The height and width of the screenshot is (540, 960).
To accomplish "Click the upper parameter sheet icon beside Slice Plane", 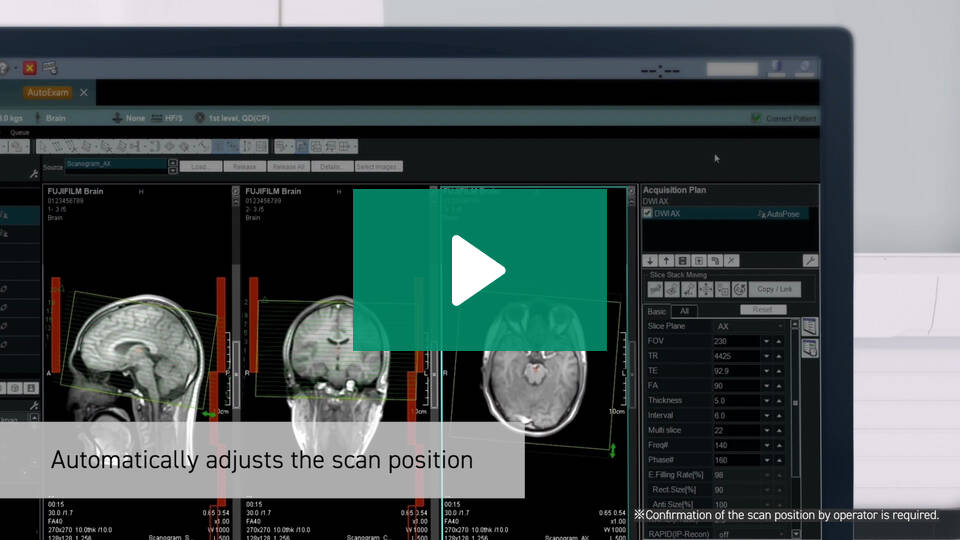I will 809,327.
